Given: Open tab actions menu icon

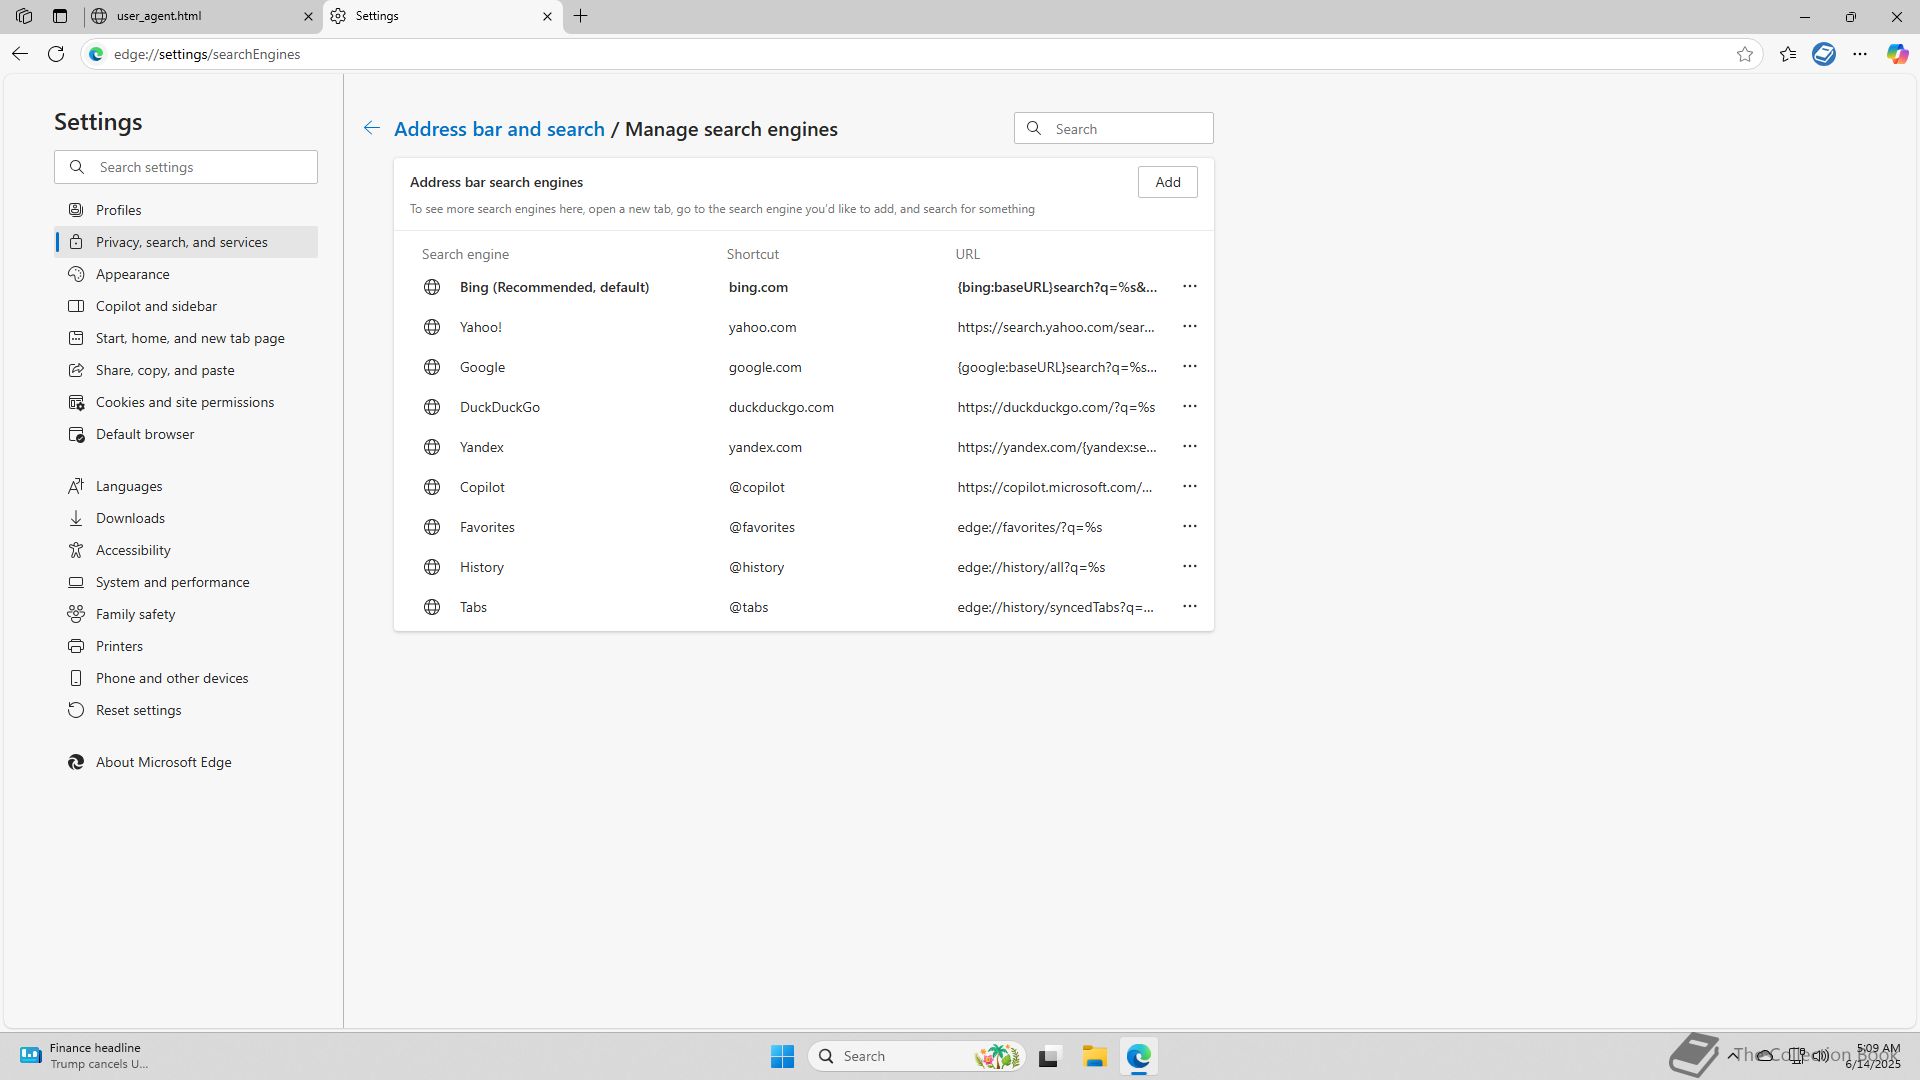Looking at the screenshot, I should 60,16.
